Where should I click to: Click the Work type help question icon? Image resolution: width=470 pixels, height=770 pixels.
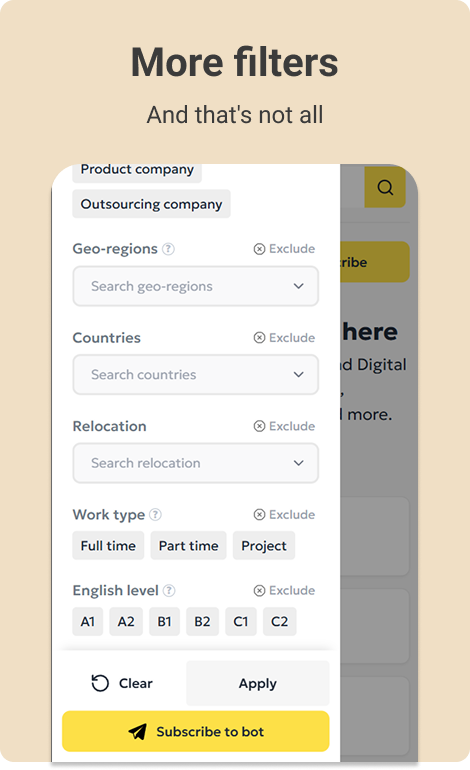coord(156,515)
